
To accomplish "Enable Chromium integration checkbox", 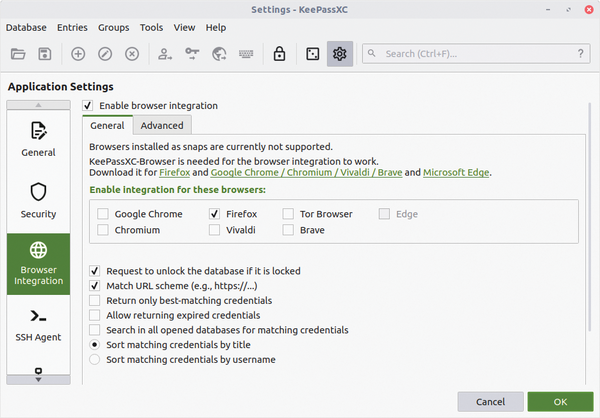I will 103,230.
